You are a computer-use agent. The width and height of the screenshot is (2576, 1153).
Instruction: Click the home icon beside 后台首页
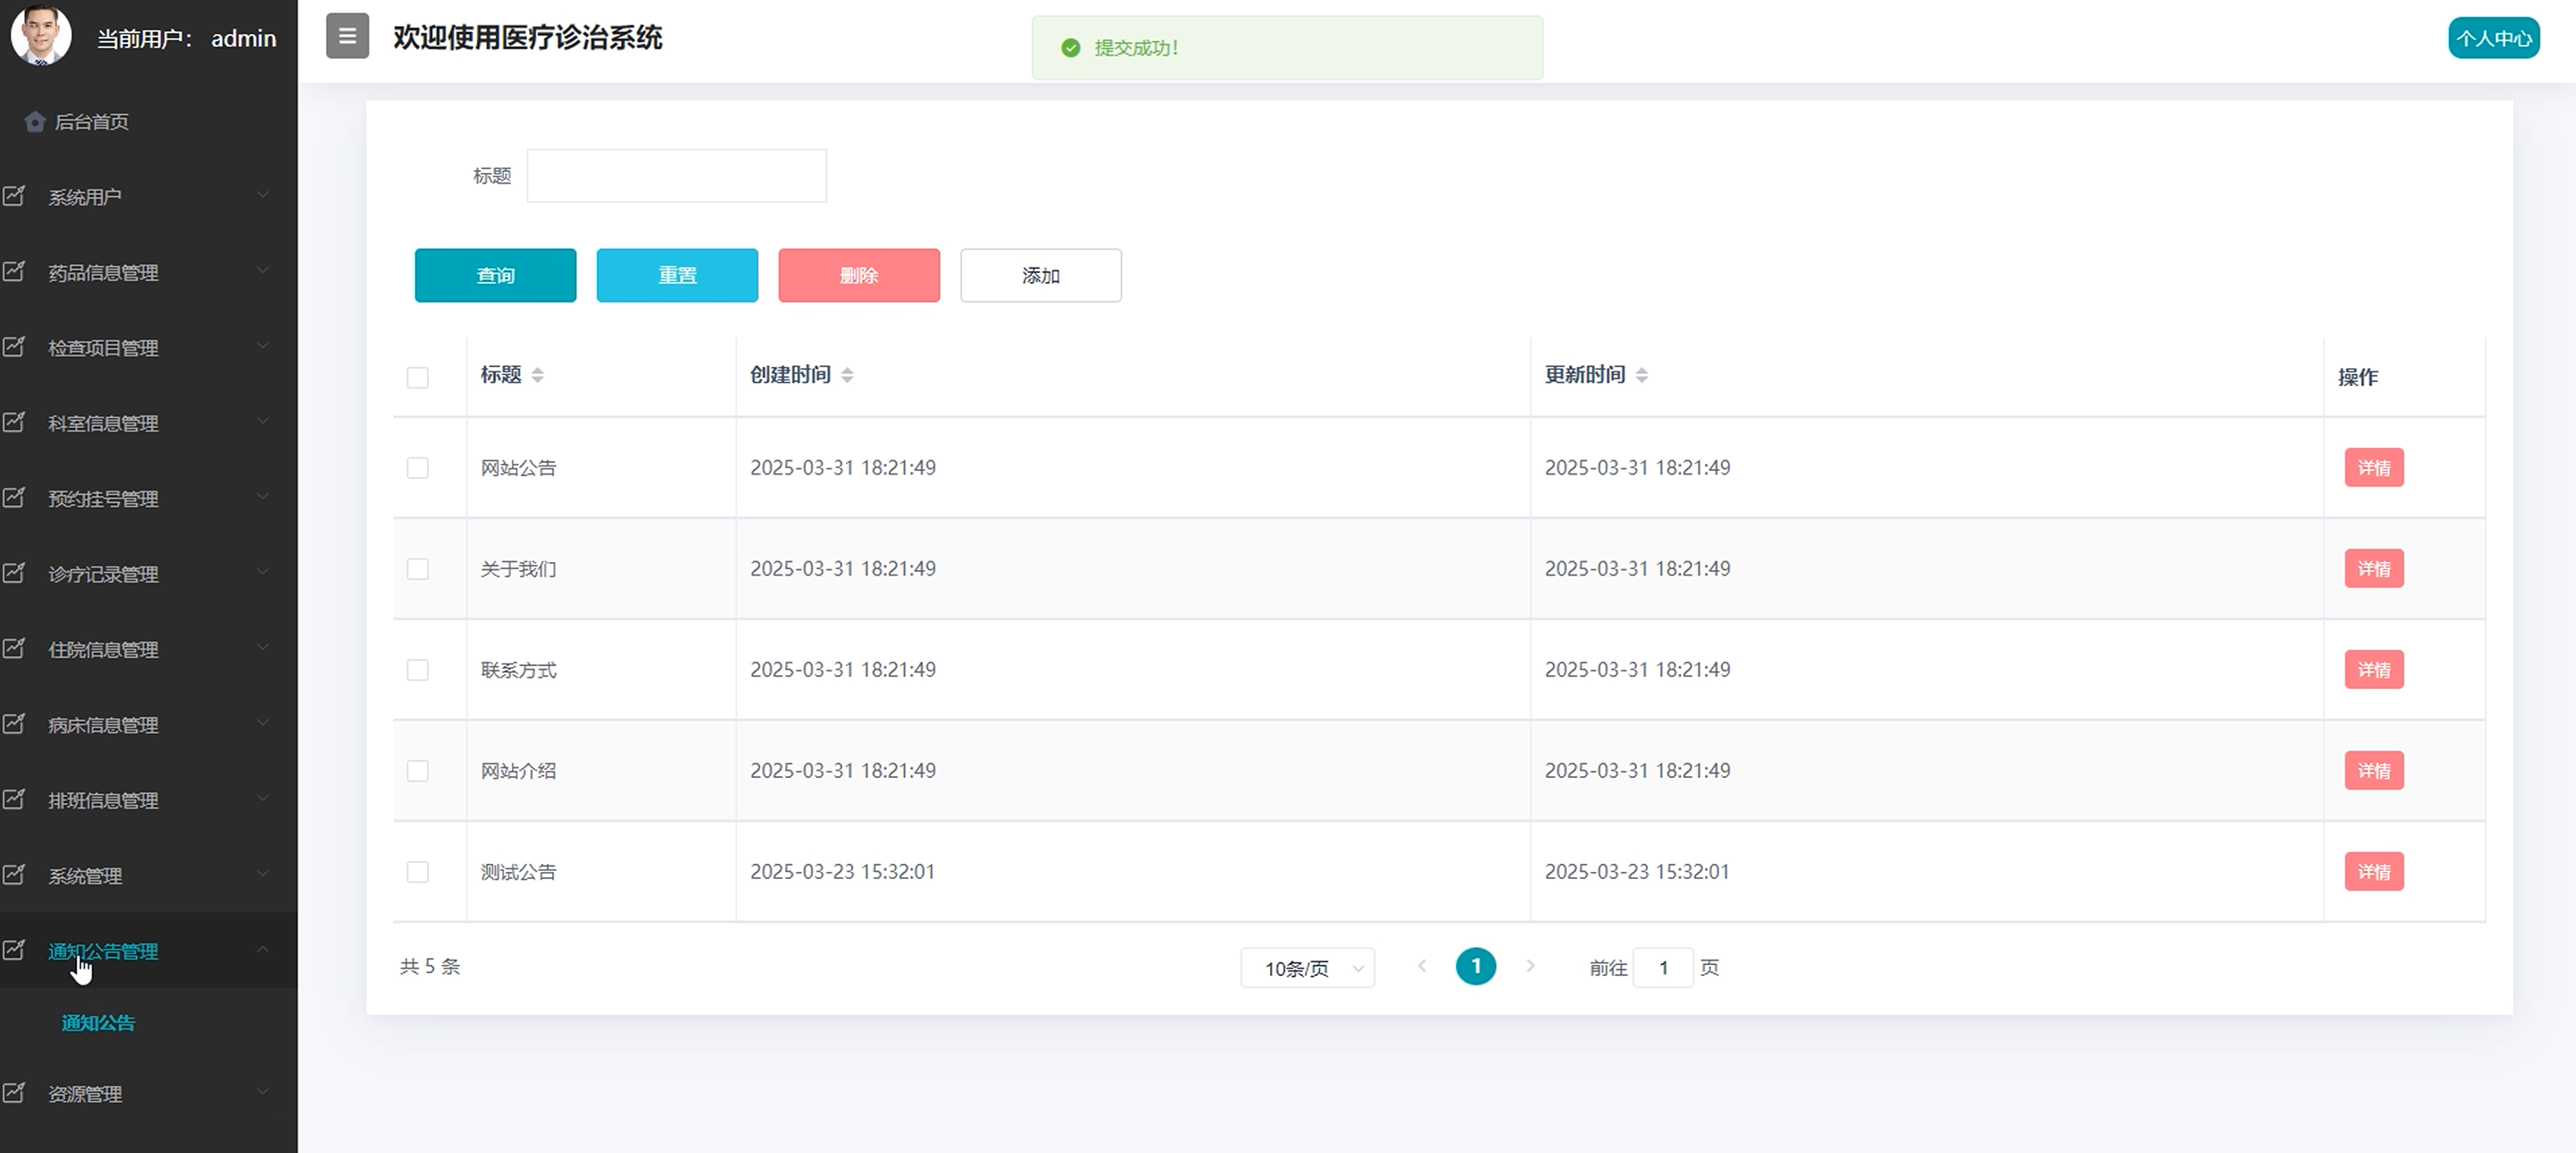pos(35,122)
